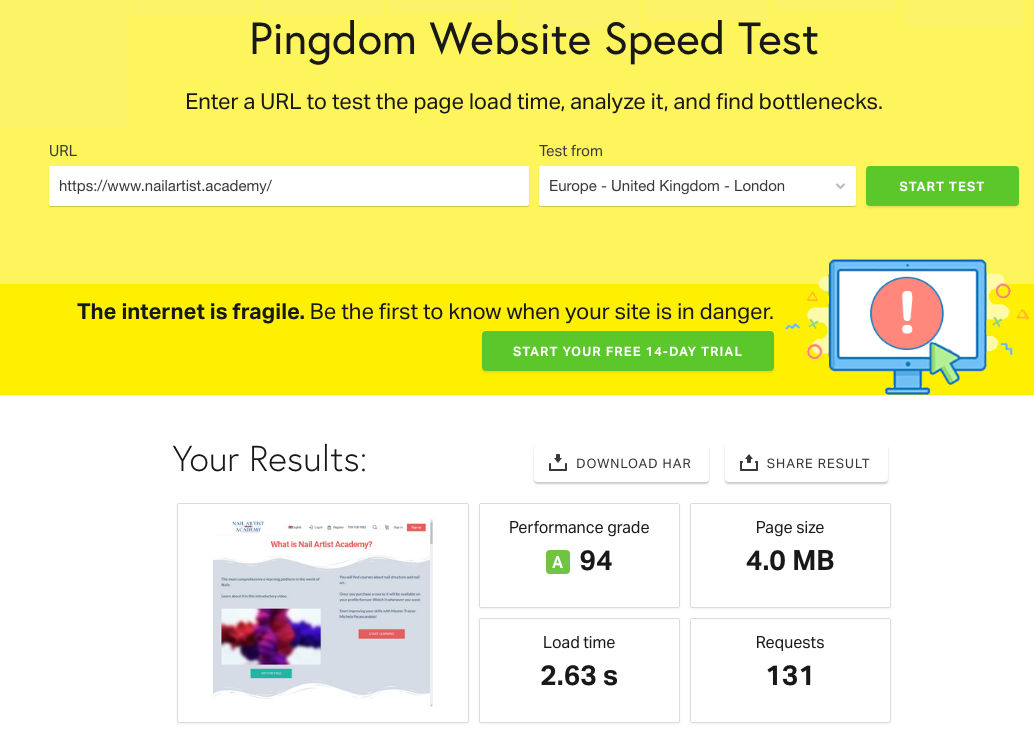Click the website preview thumbnail
The width and height of the screenshot is (1034, 753).
tap(323, 612)
